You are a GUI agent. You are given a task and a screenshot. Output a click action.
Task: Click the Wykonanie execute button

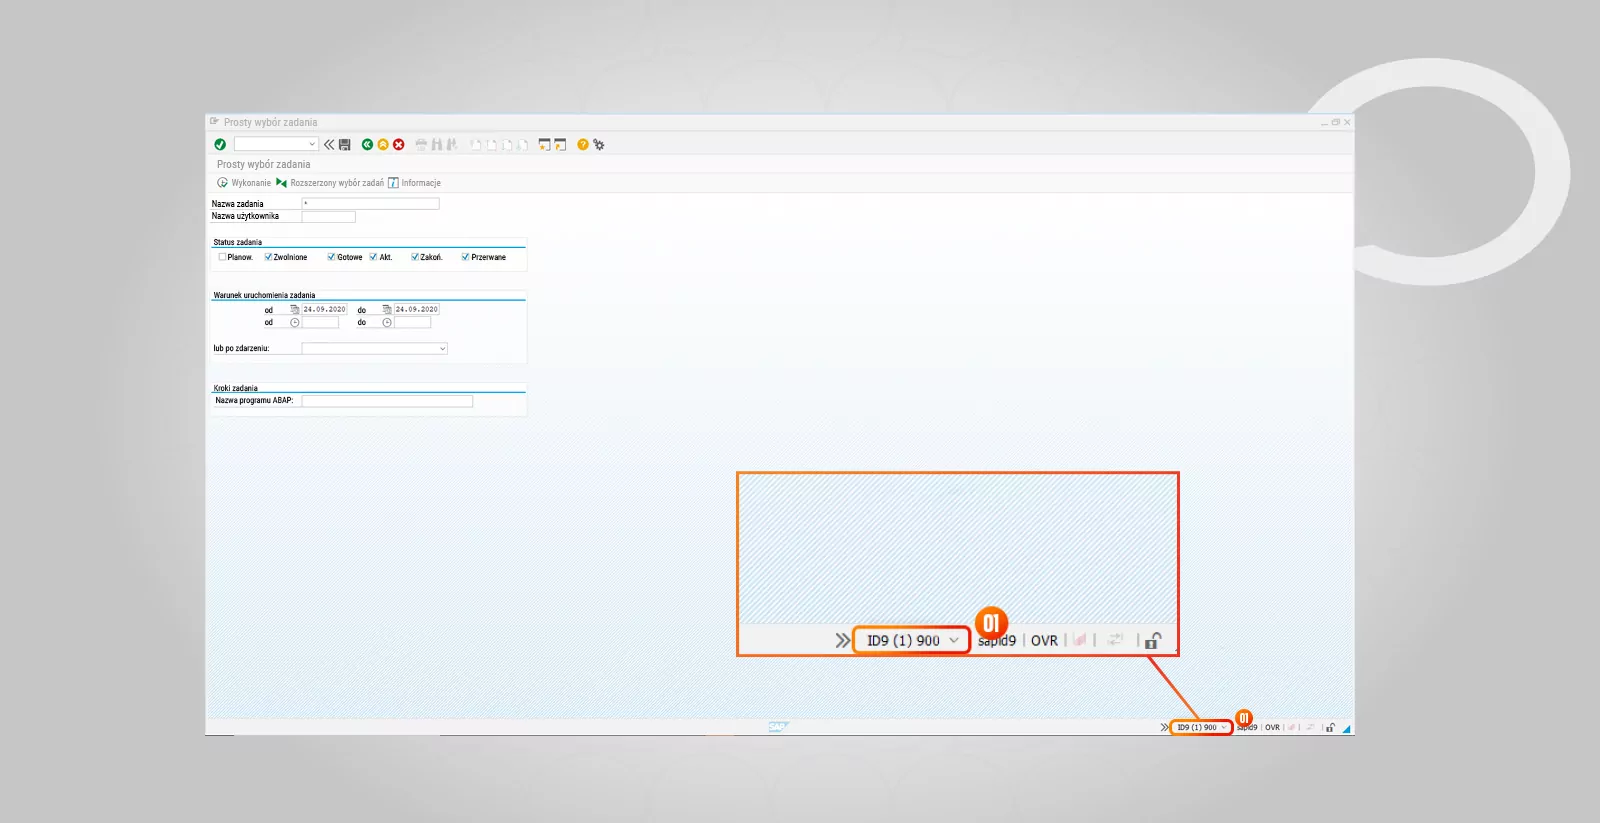click(244, 183)
